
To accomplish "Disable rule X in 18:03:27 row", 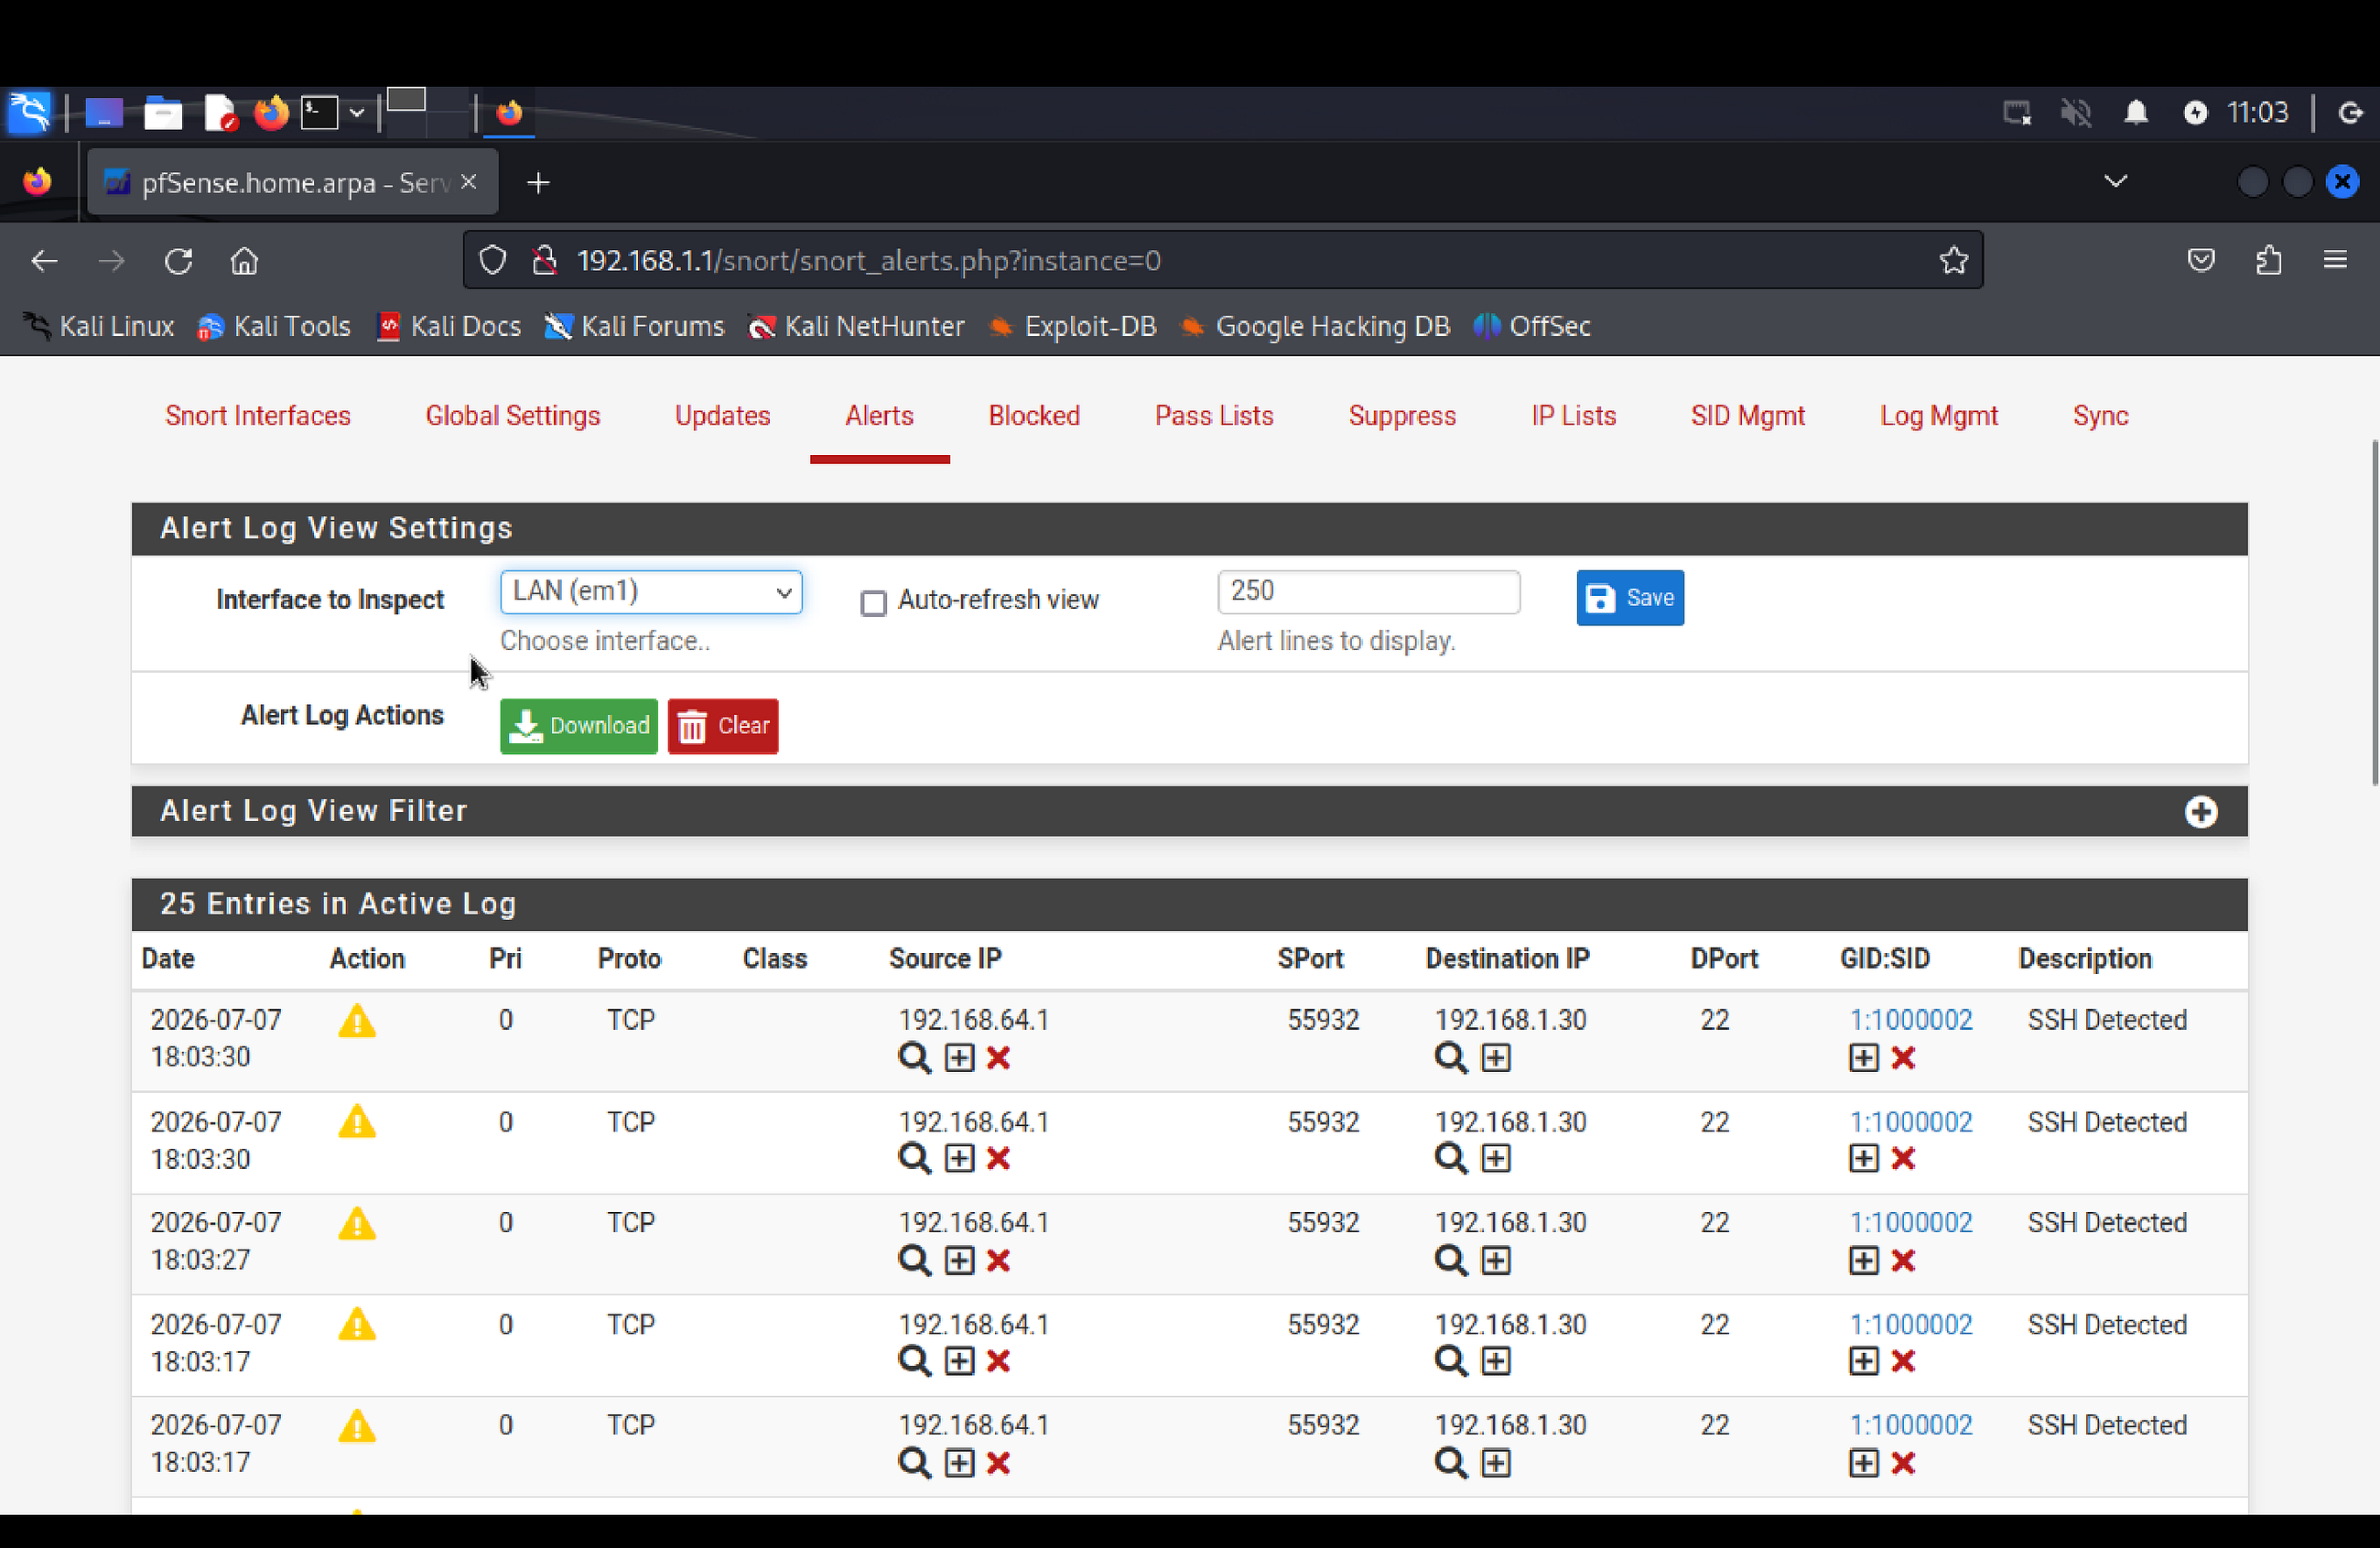I will 1903,1260.
